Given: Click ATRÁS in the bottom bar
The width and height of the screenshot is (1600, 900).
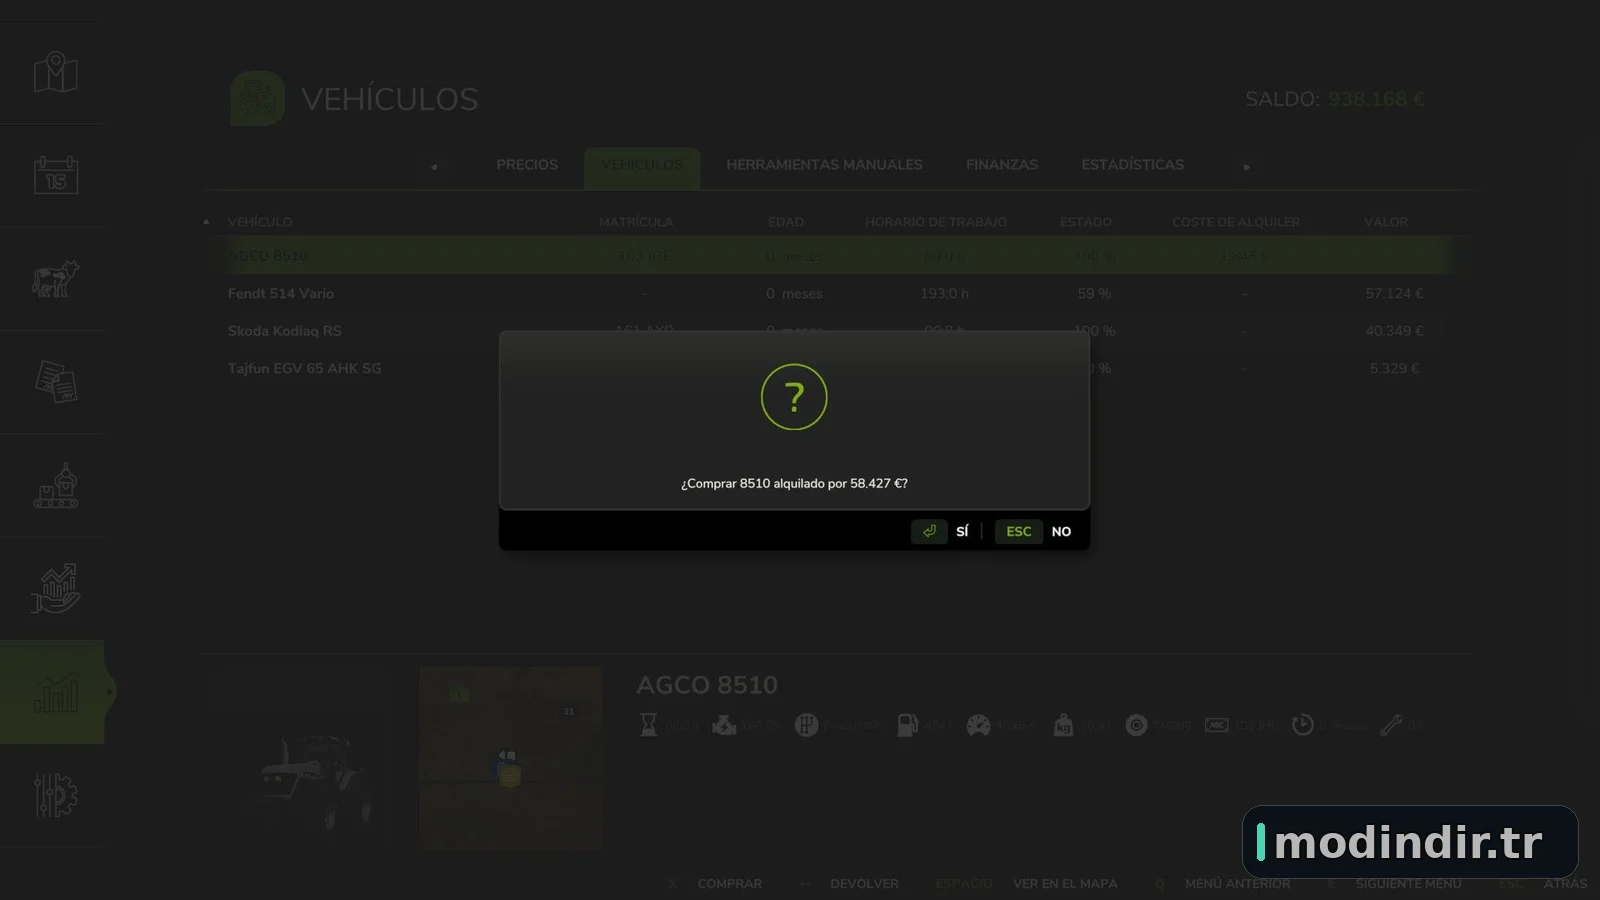Looking at the screenshot, I should [1565, 884].
